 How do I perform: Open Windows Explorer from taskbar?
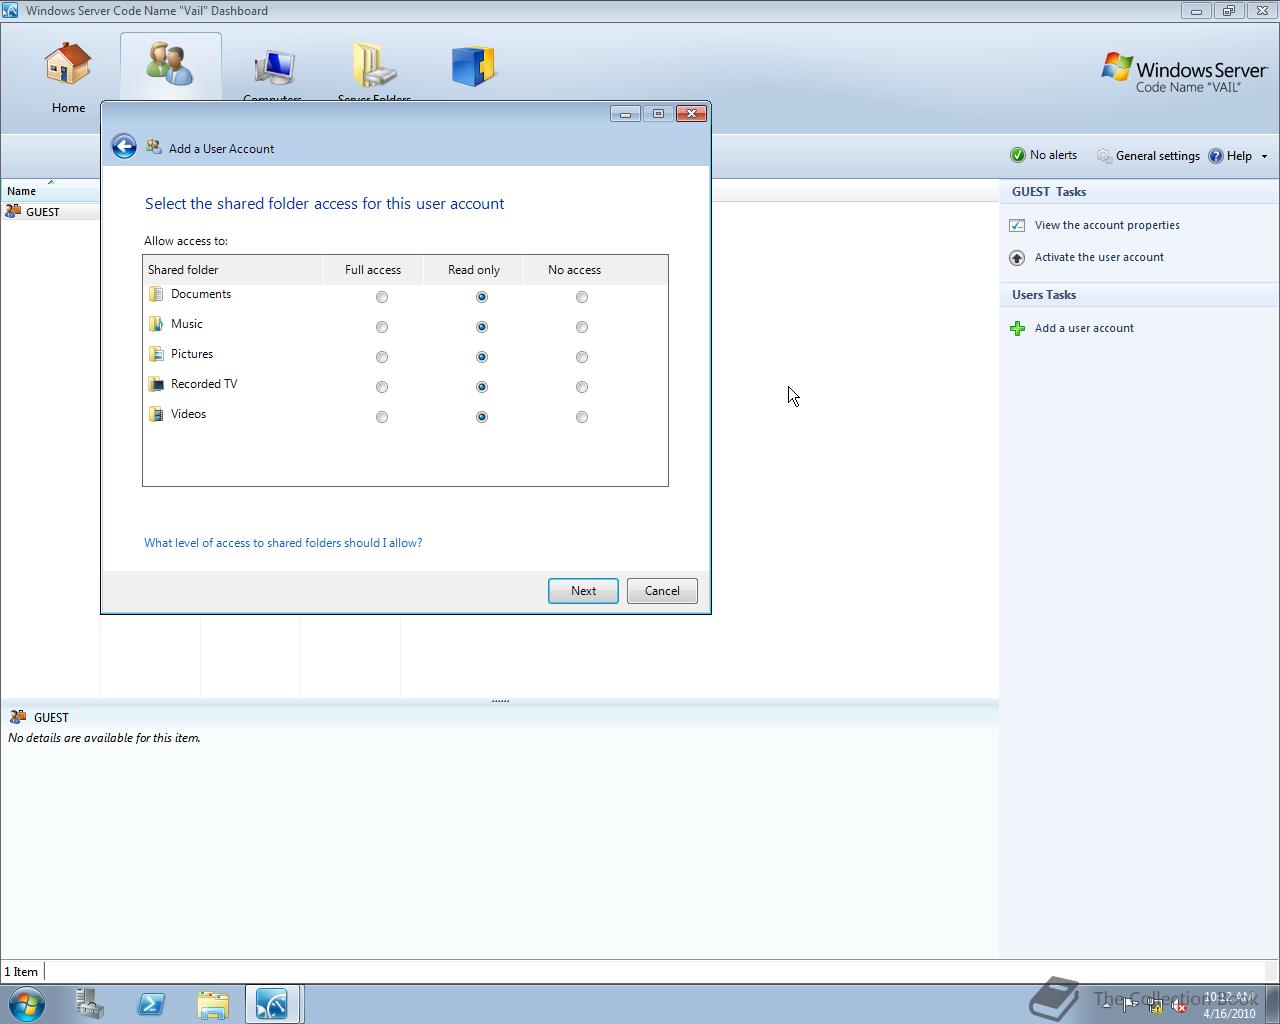[x=212, y=1004]
